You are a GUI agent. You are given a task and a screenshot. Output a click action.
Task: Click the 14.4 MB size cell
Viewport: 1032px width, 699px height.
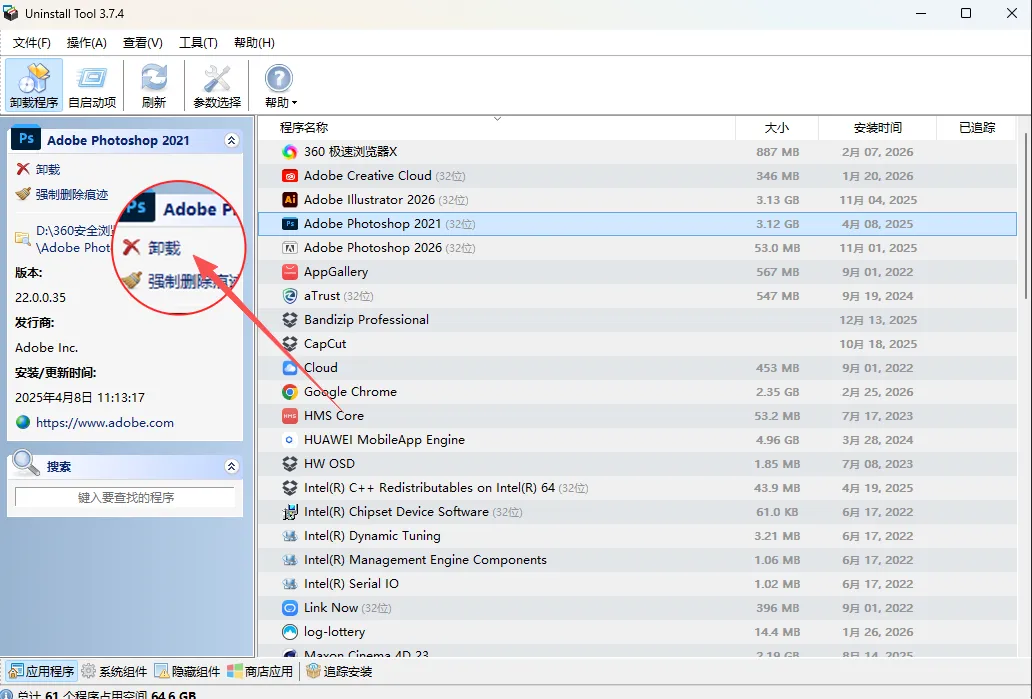[777, 632]
